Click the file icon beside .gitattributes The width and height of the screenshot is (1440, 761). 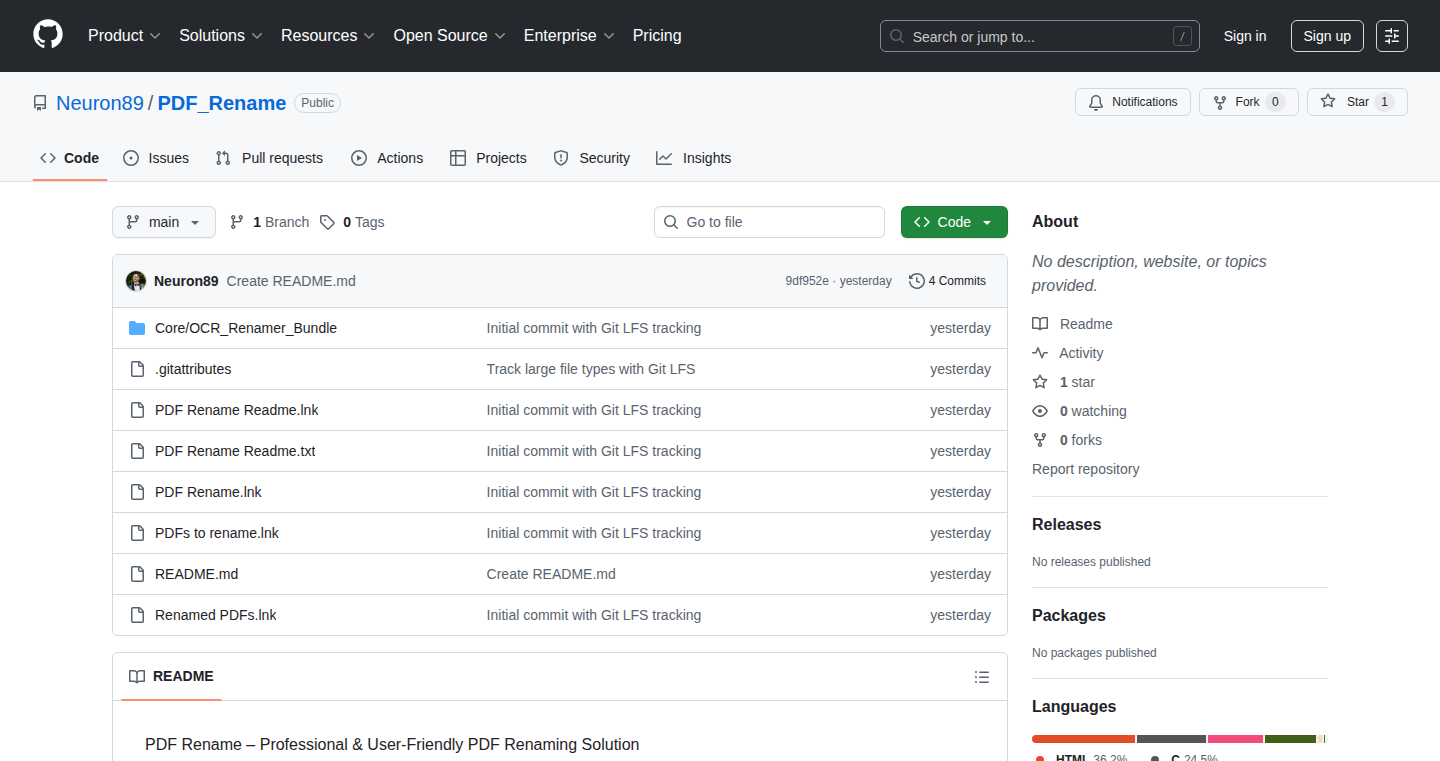point(137,369)
